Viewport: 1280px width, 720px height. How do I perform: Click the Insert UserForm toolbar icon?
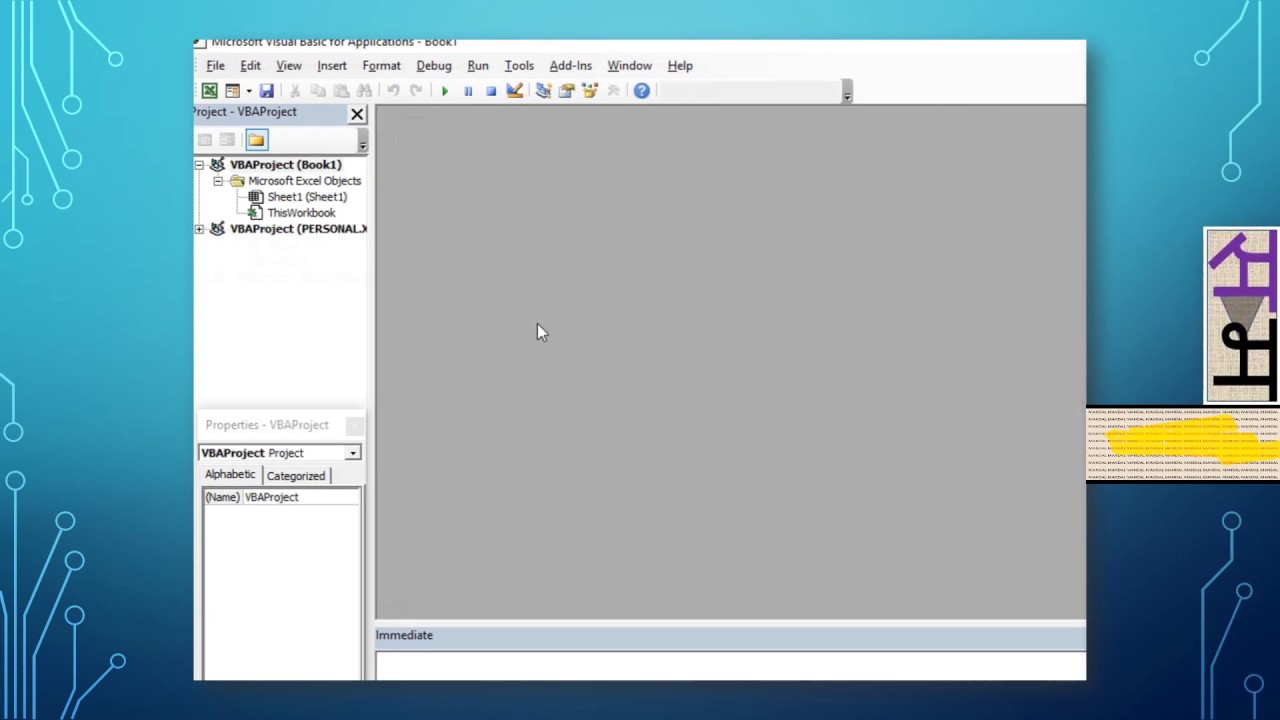[x=233, y=91]
